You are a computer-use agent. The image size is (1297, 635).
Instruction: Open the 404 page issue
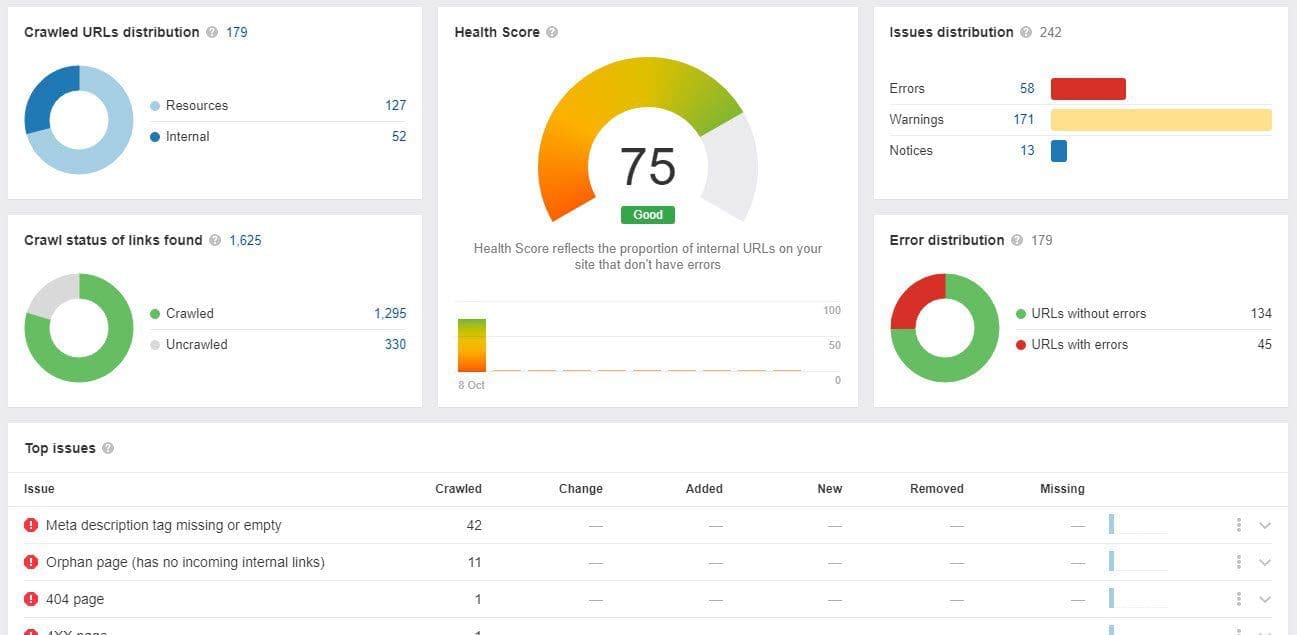(x=75, y=599)
